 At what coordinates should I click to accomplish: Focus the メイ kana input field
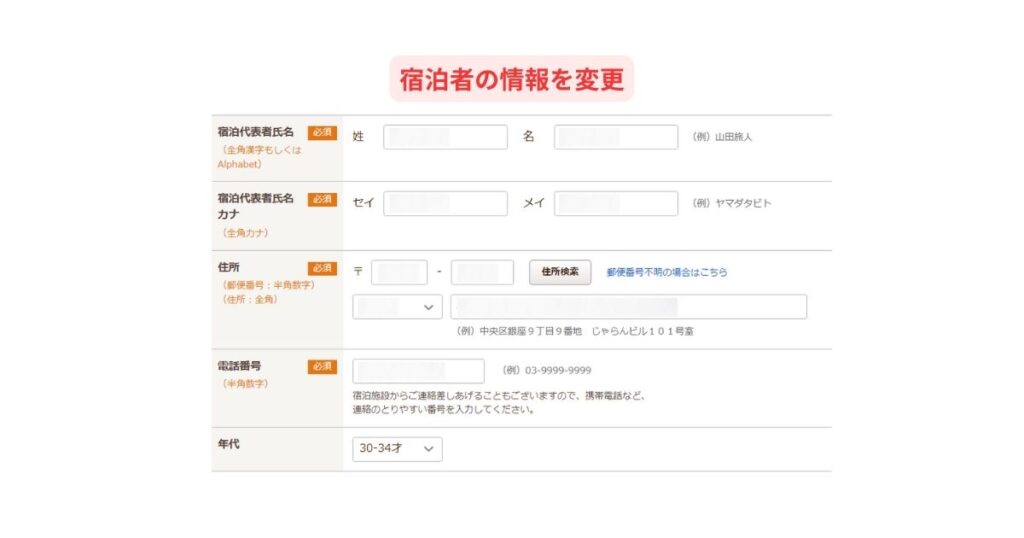(x=616, y=204)
